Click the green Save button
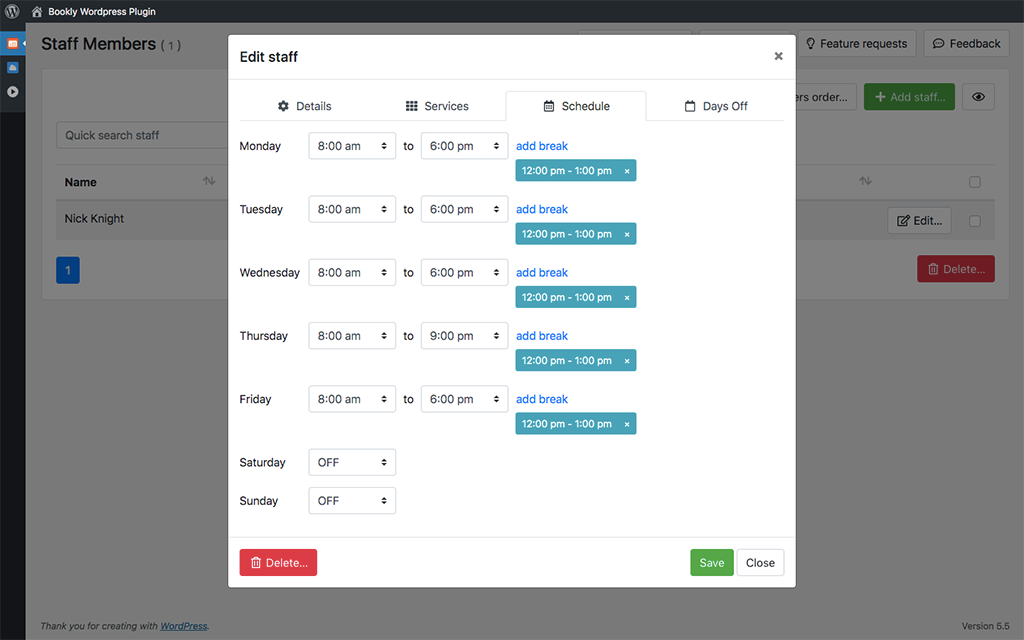The height and width of the screenshot is (640, 1024). [x=711, y=563]
